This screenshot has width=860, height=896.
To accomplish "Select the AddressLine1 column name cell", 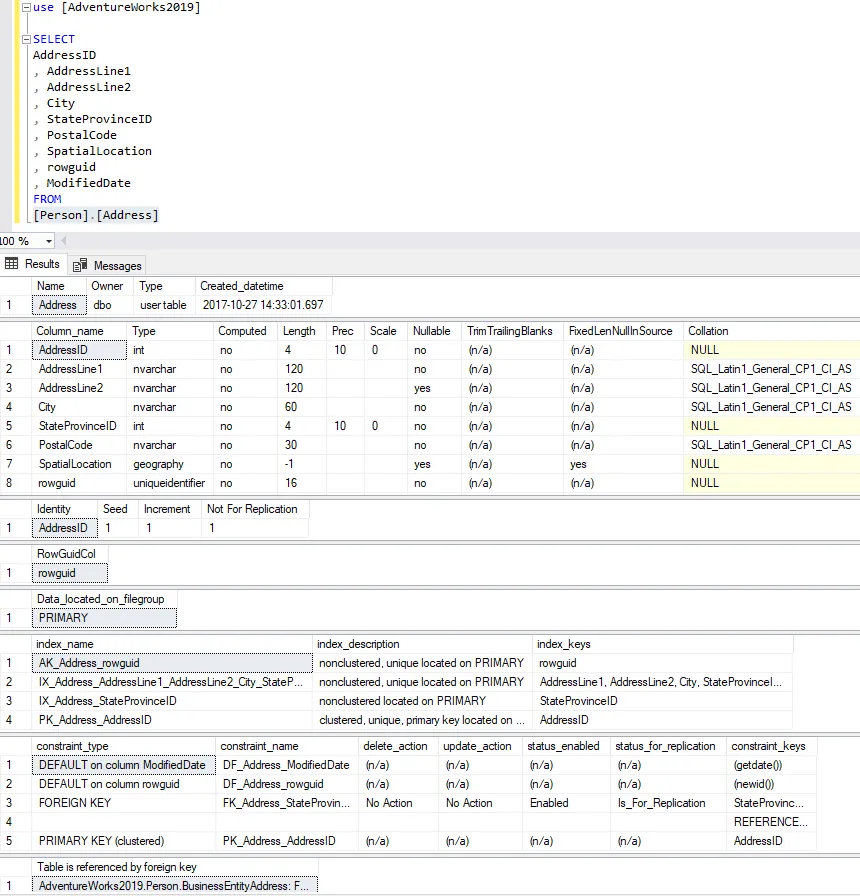I will [x=79, y=369].
